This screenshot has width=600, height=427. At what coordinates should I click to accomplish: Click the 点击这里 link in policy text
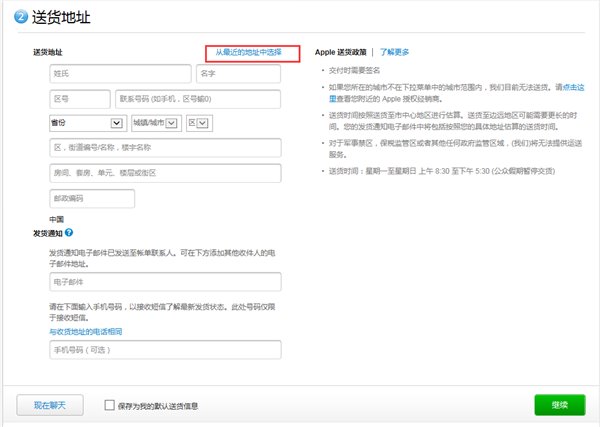(572, 87)
